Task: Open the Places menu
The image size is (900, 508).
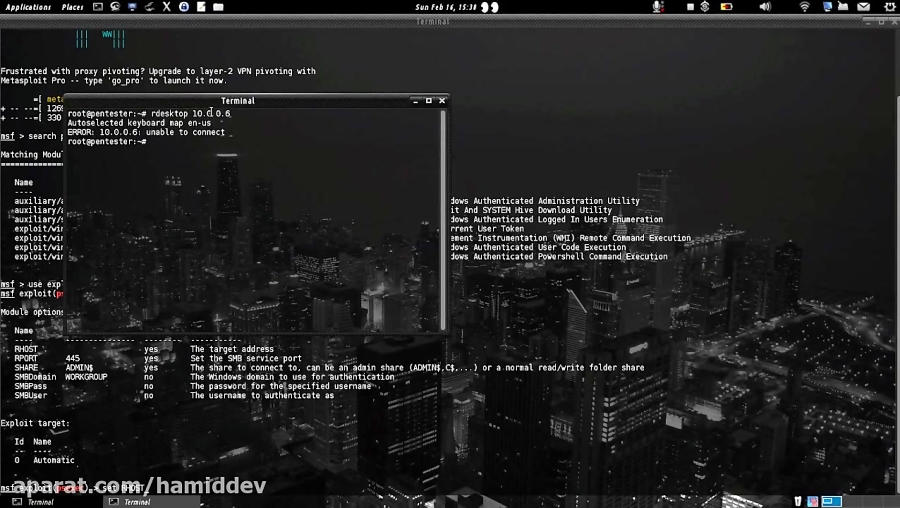Action: tap(72, 7)
